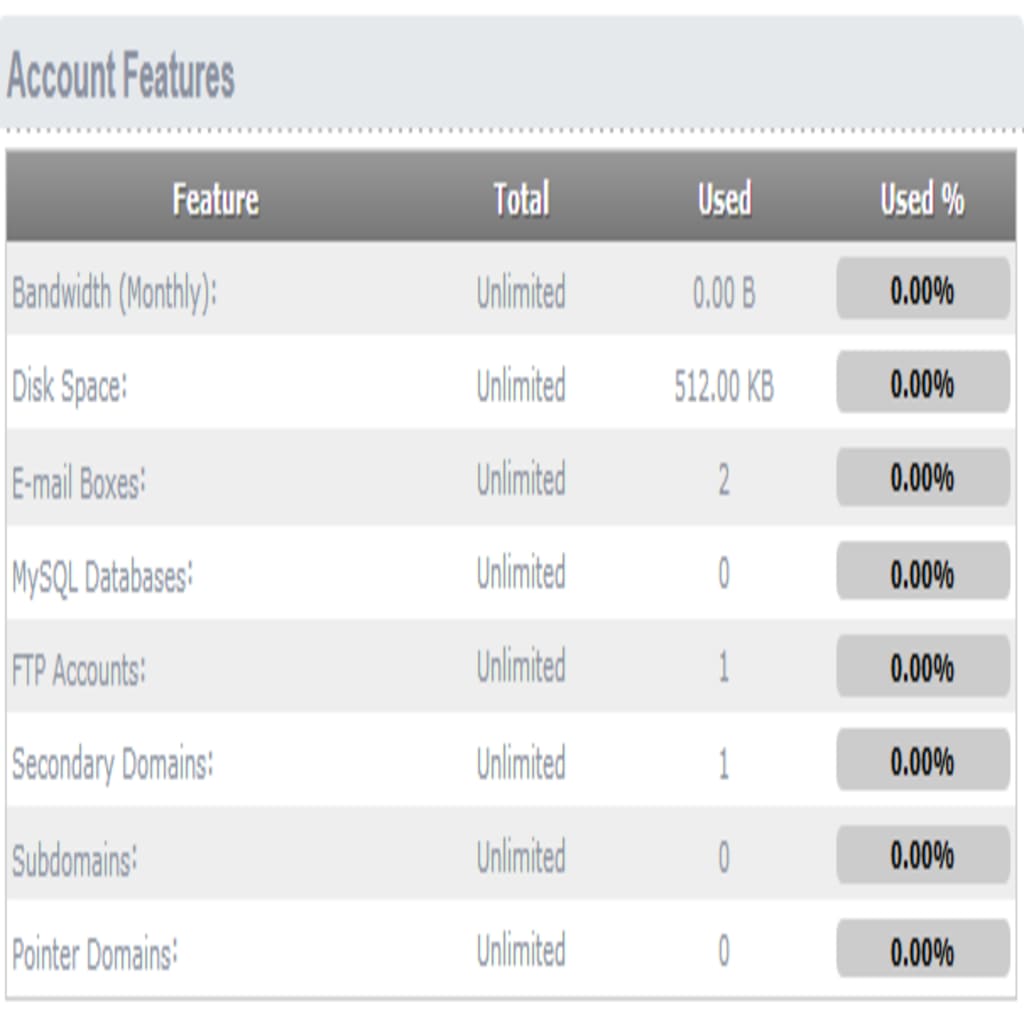Select the MySQL Databases row label
Image resolution: width=1024 pixels, height=1024 pixels.
tap(103, 578)
